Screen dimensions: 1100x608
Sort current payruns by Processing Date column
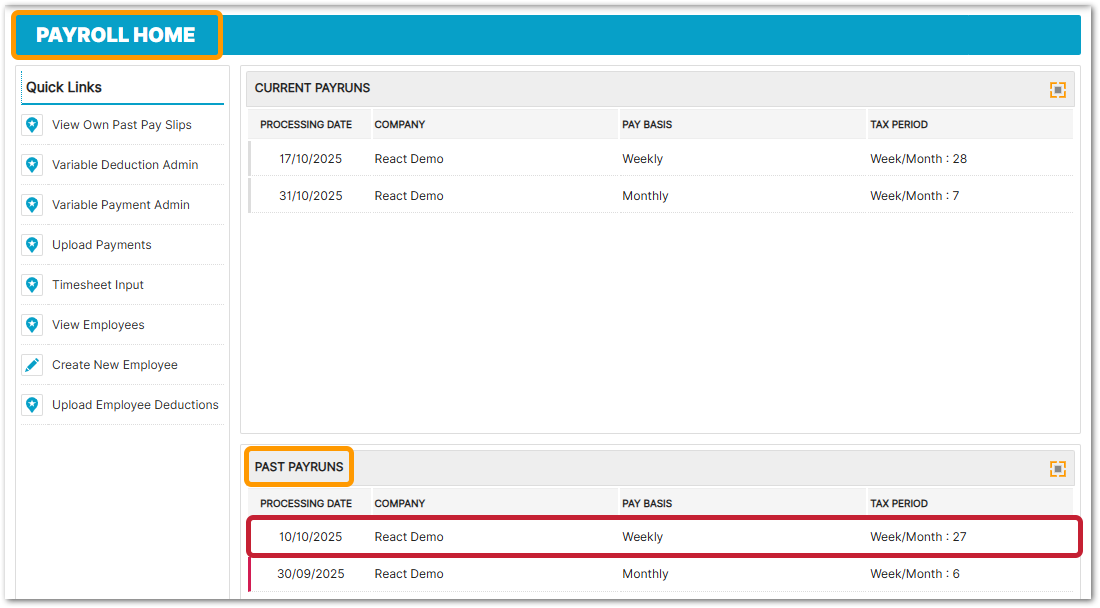pos(306,125)
